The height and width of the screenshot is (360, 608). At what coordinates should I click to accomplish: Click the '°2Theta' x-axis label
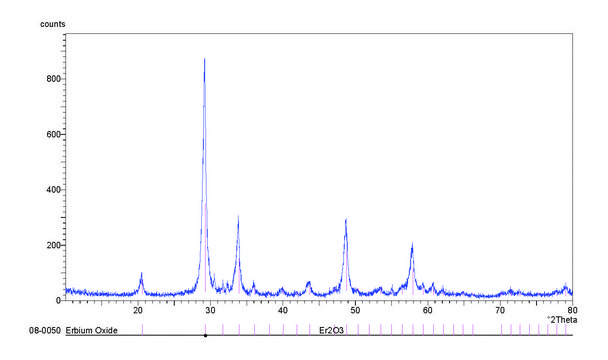pyautogui.click(x=562, y=320)
